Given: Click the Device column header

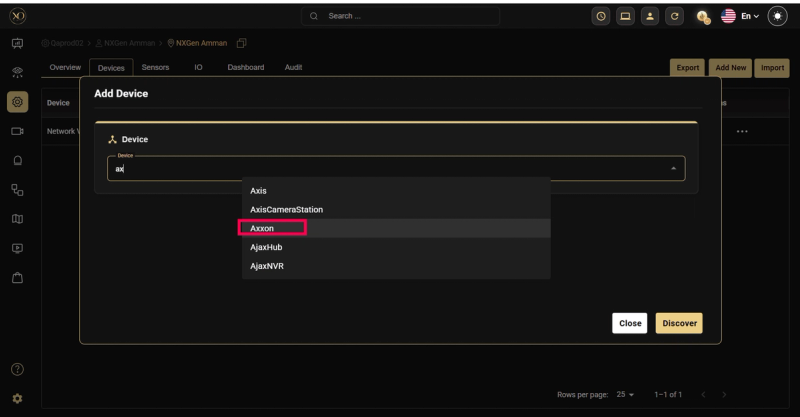Looking at the screenshot, I should click(x=58, y=103).
